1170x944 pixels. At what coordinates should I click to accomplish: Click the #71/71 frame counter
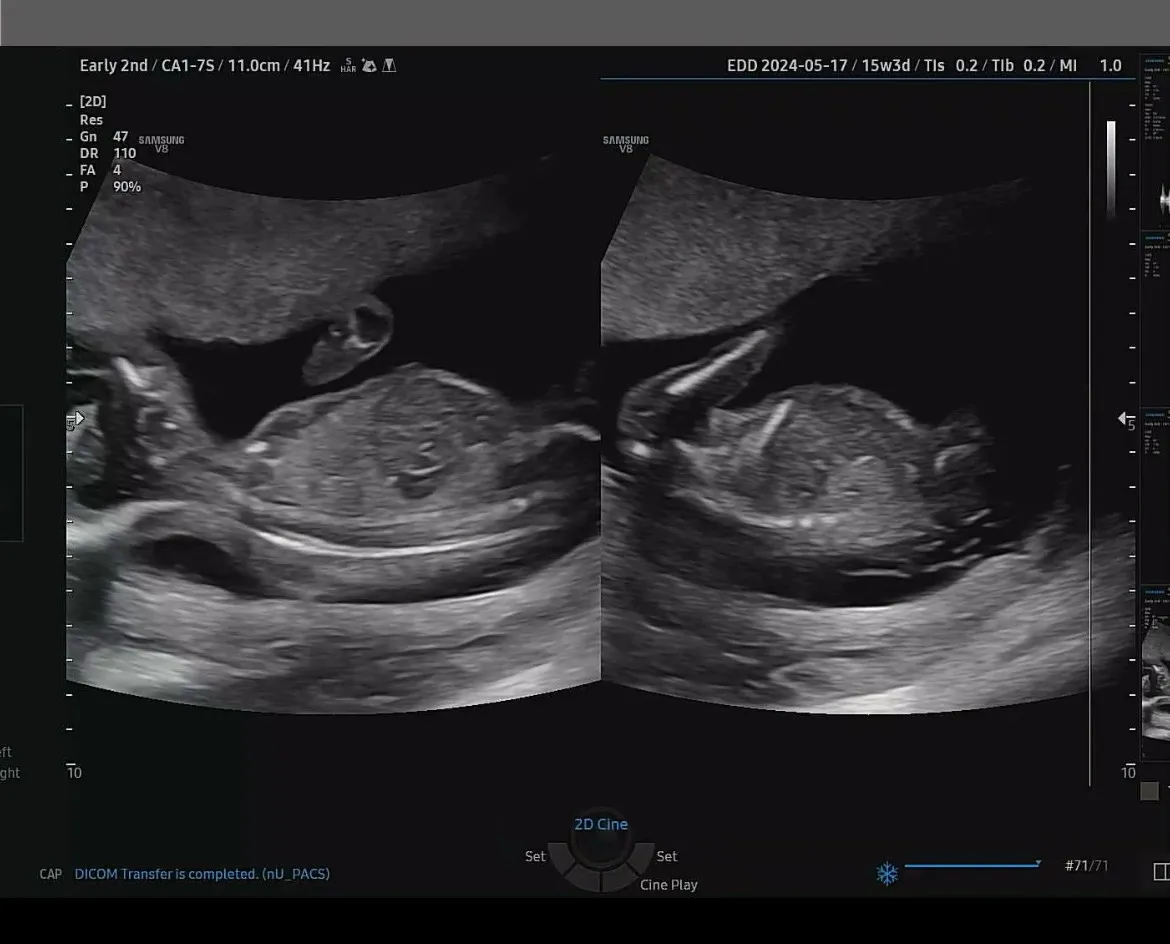tap(1086, 866)
